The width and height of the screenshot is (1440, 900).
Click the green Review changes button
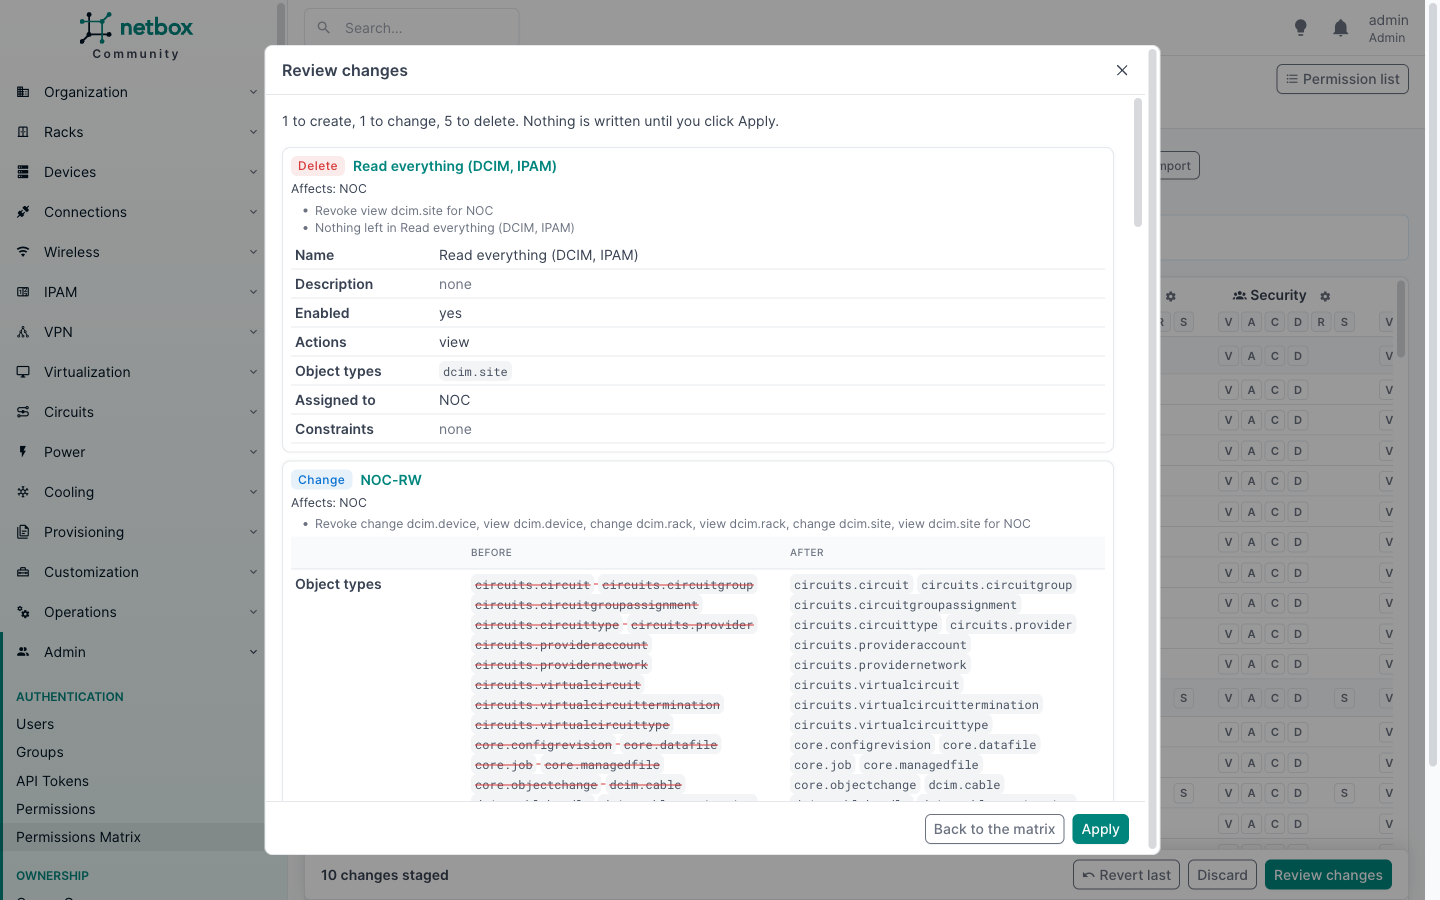click(1328, 875)
